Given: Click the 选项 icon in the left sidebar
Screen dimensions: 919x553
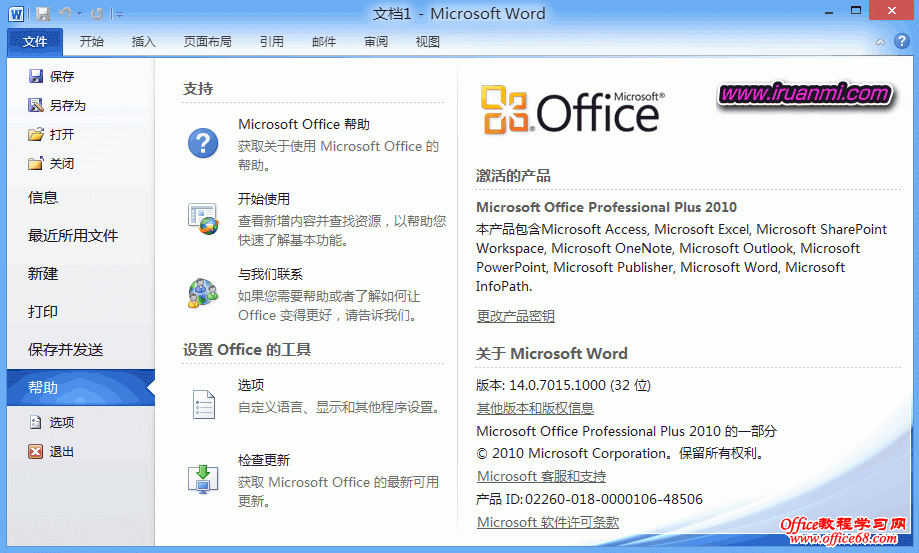Looking at the screenshot, I should point(36,422).
